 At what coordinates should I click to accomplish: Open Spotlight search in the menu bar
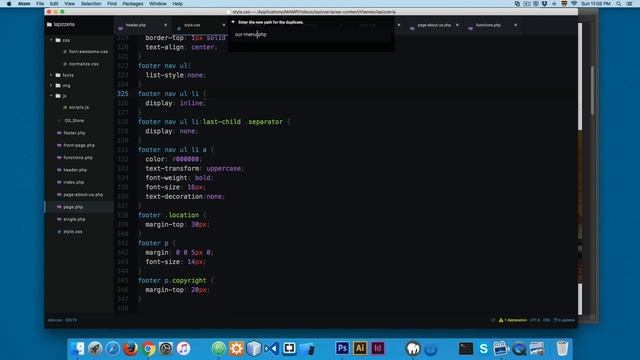pyautogui.click(x=619, y=4)
